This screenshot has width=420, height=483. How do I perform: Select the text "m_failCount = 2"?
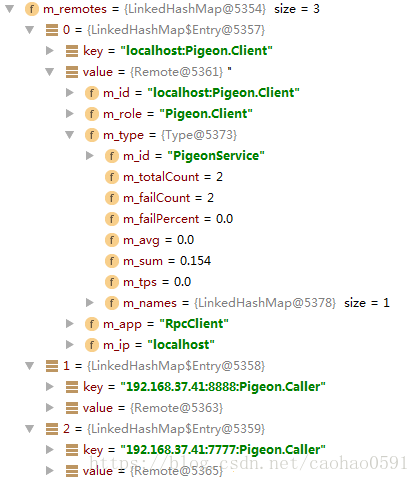pyautogui.click(x=169, y=198)
